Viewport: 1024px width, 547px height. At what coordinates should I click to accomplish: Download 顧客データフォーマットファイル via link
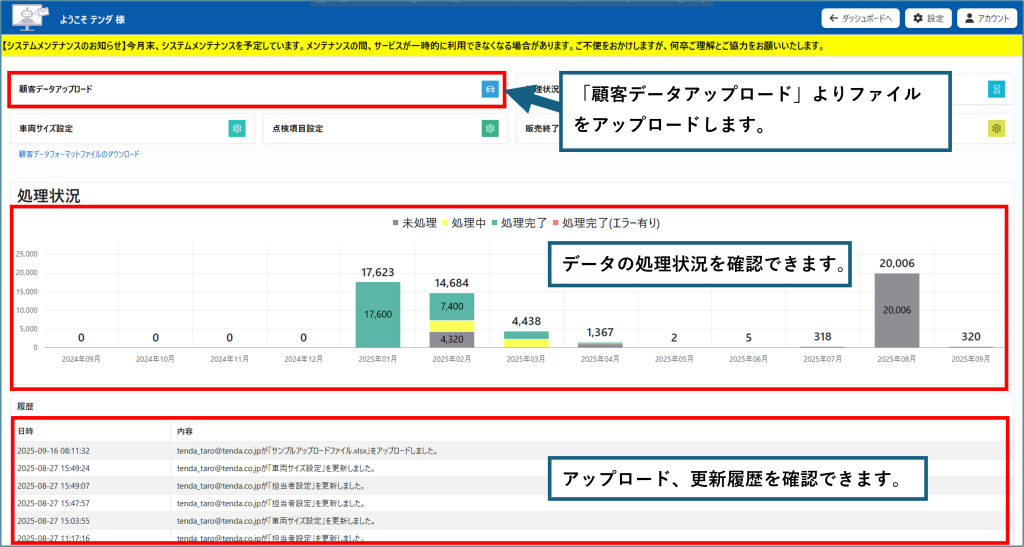79,154
